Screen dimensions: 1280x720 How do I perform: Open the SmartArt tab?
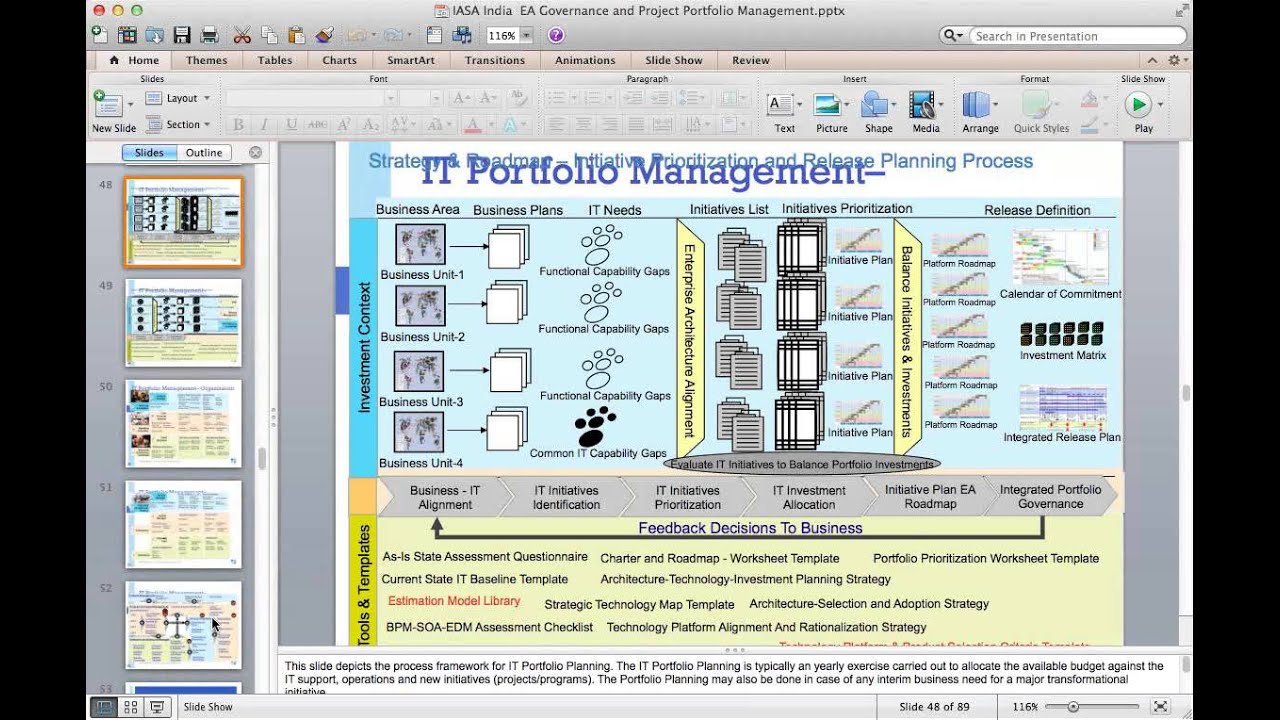point(411,60)
